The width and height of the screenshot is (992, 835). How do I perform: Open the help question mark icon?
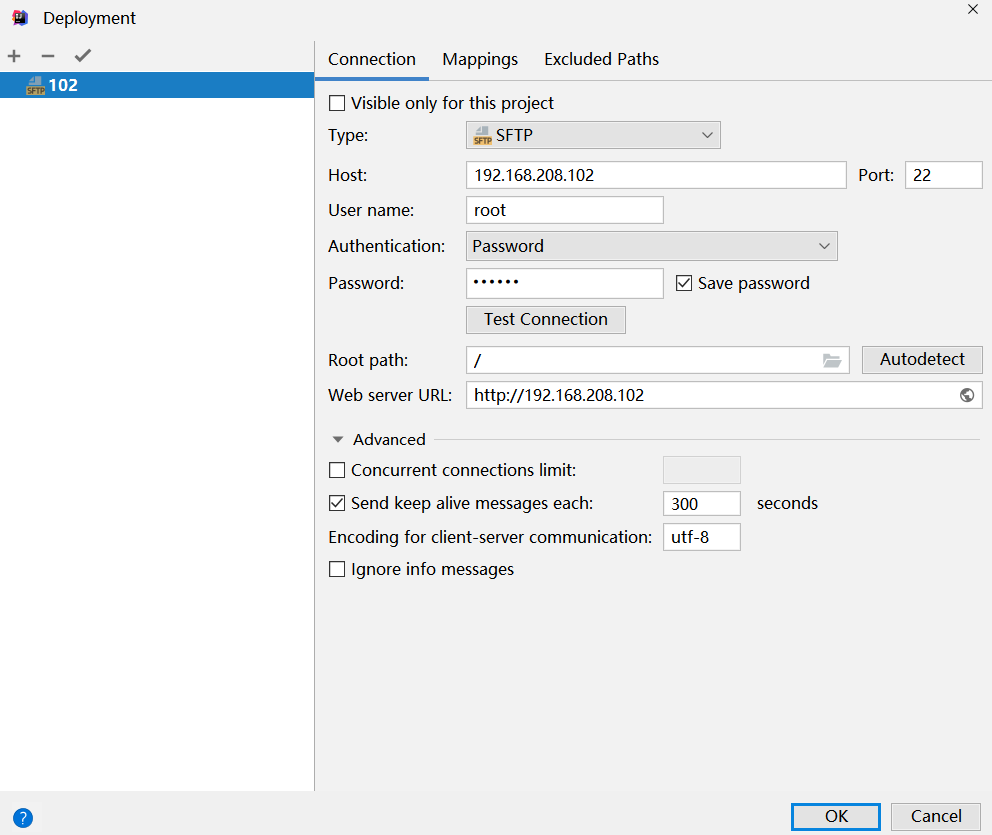click(x=23, y=817)
